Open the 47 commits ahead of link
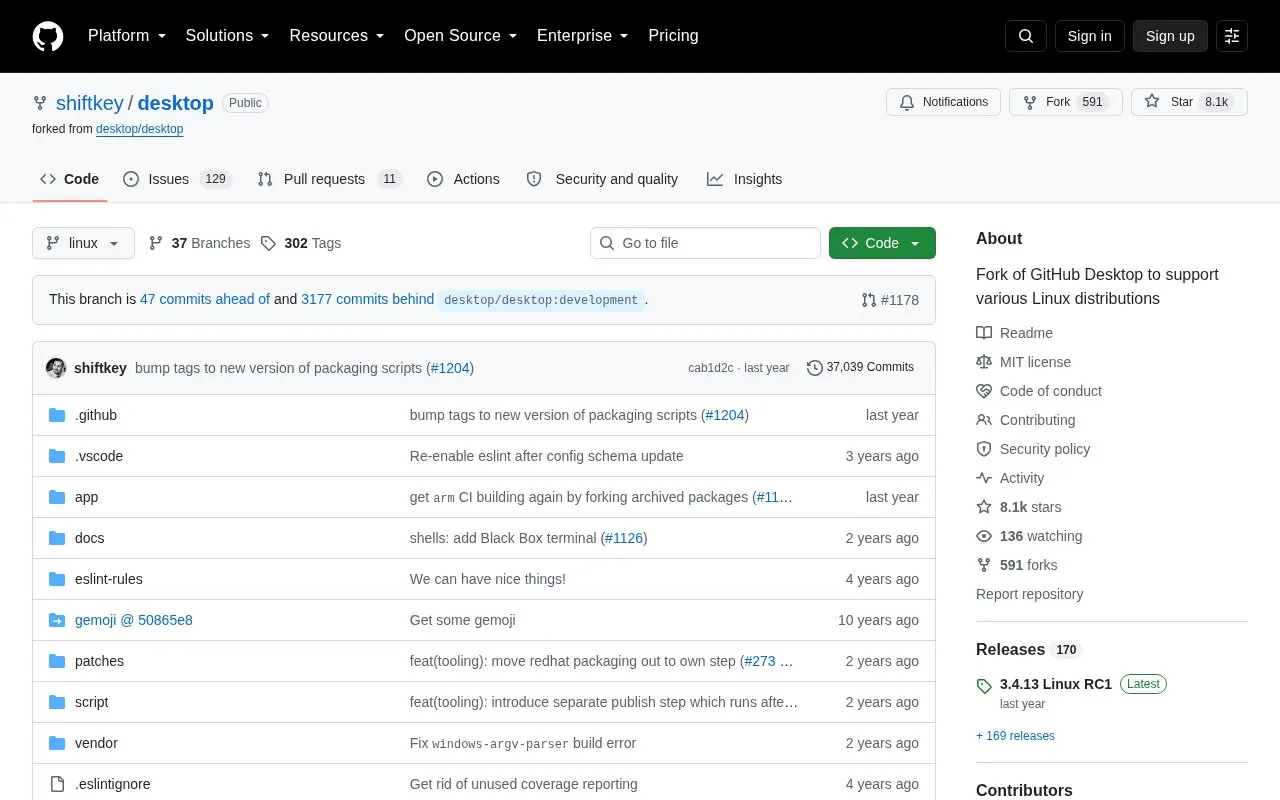The image size is (1280, 800). [x=205, y=299]
